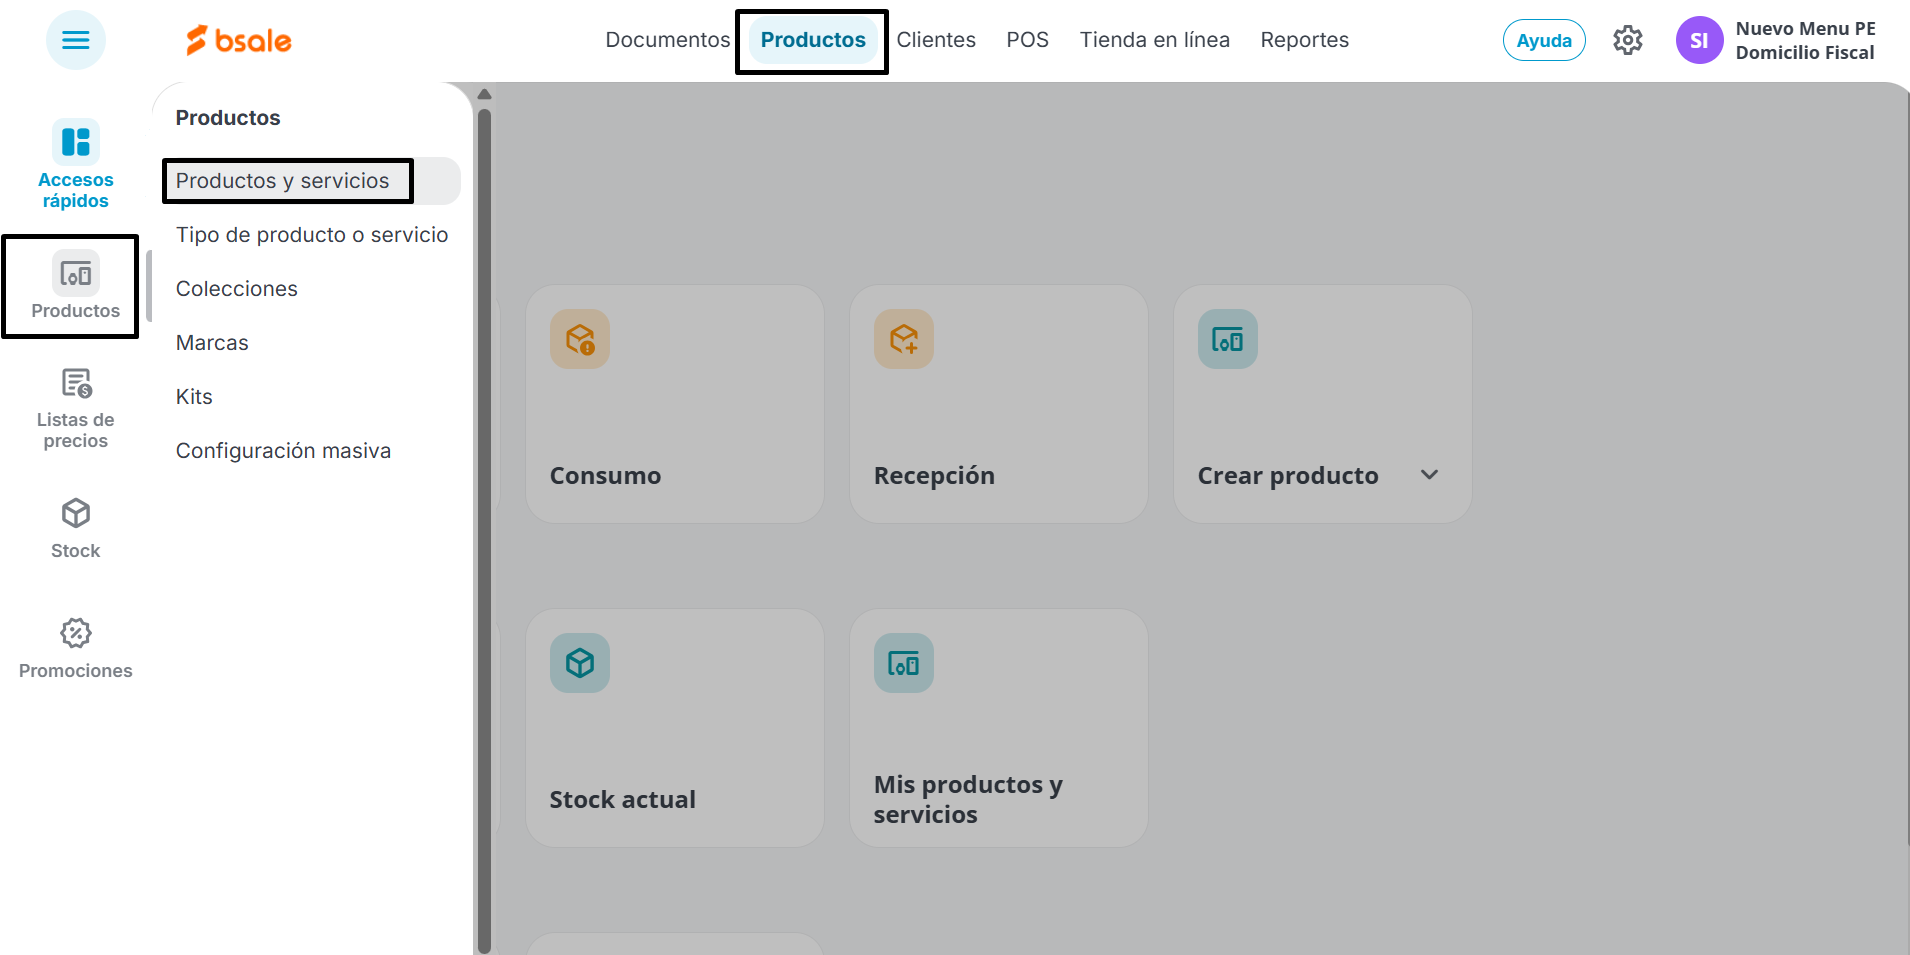Image resolution: width=1910 pixels, height=955 pixels.
Task: Open Configuración masiva submenu item
Action: tap(283, 451)
